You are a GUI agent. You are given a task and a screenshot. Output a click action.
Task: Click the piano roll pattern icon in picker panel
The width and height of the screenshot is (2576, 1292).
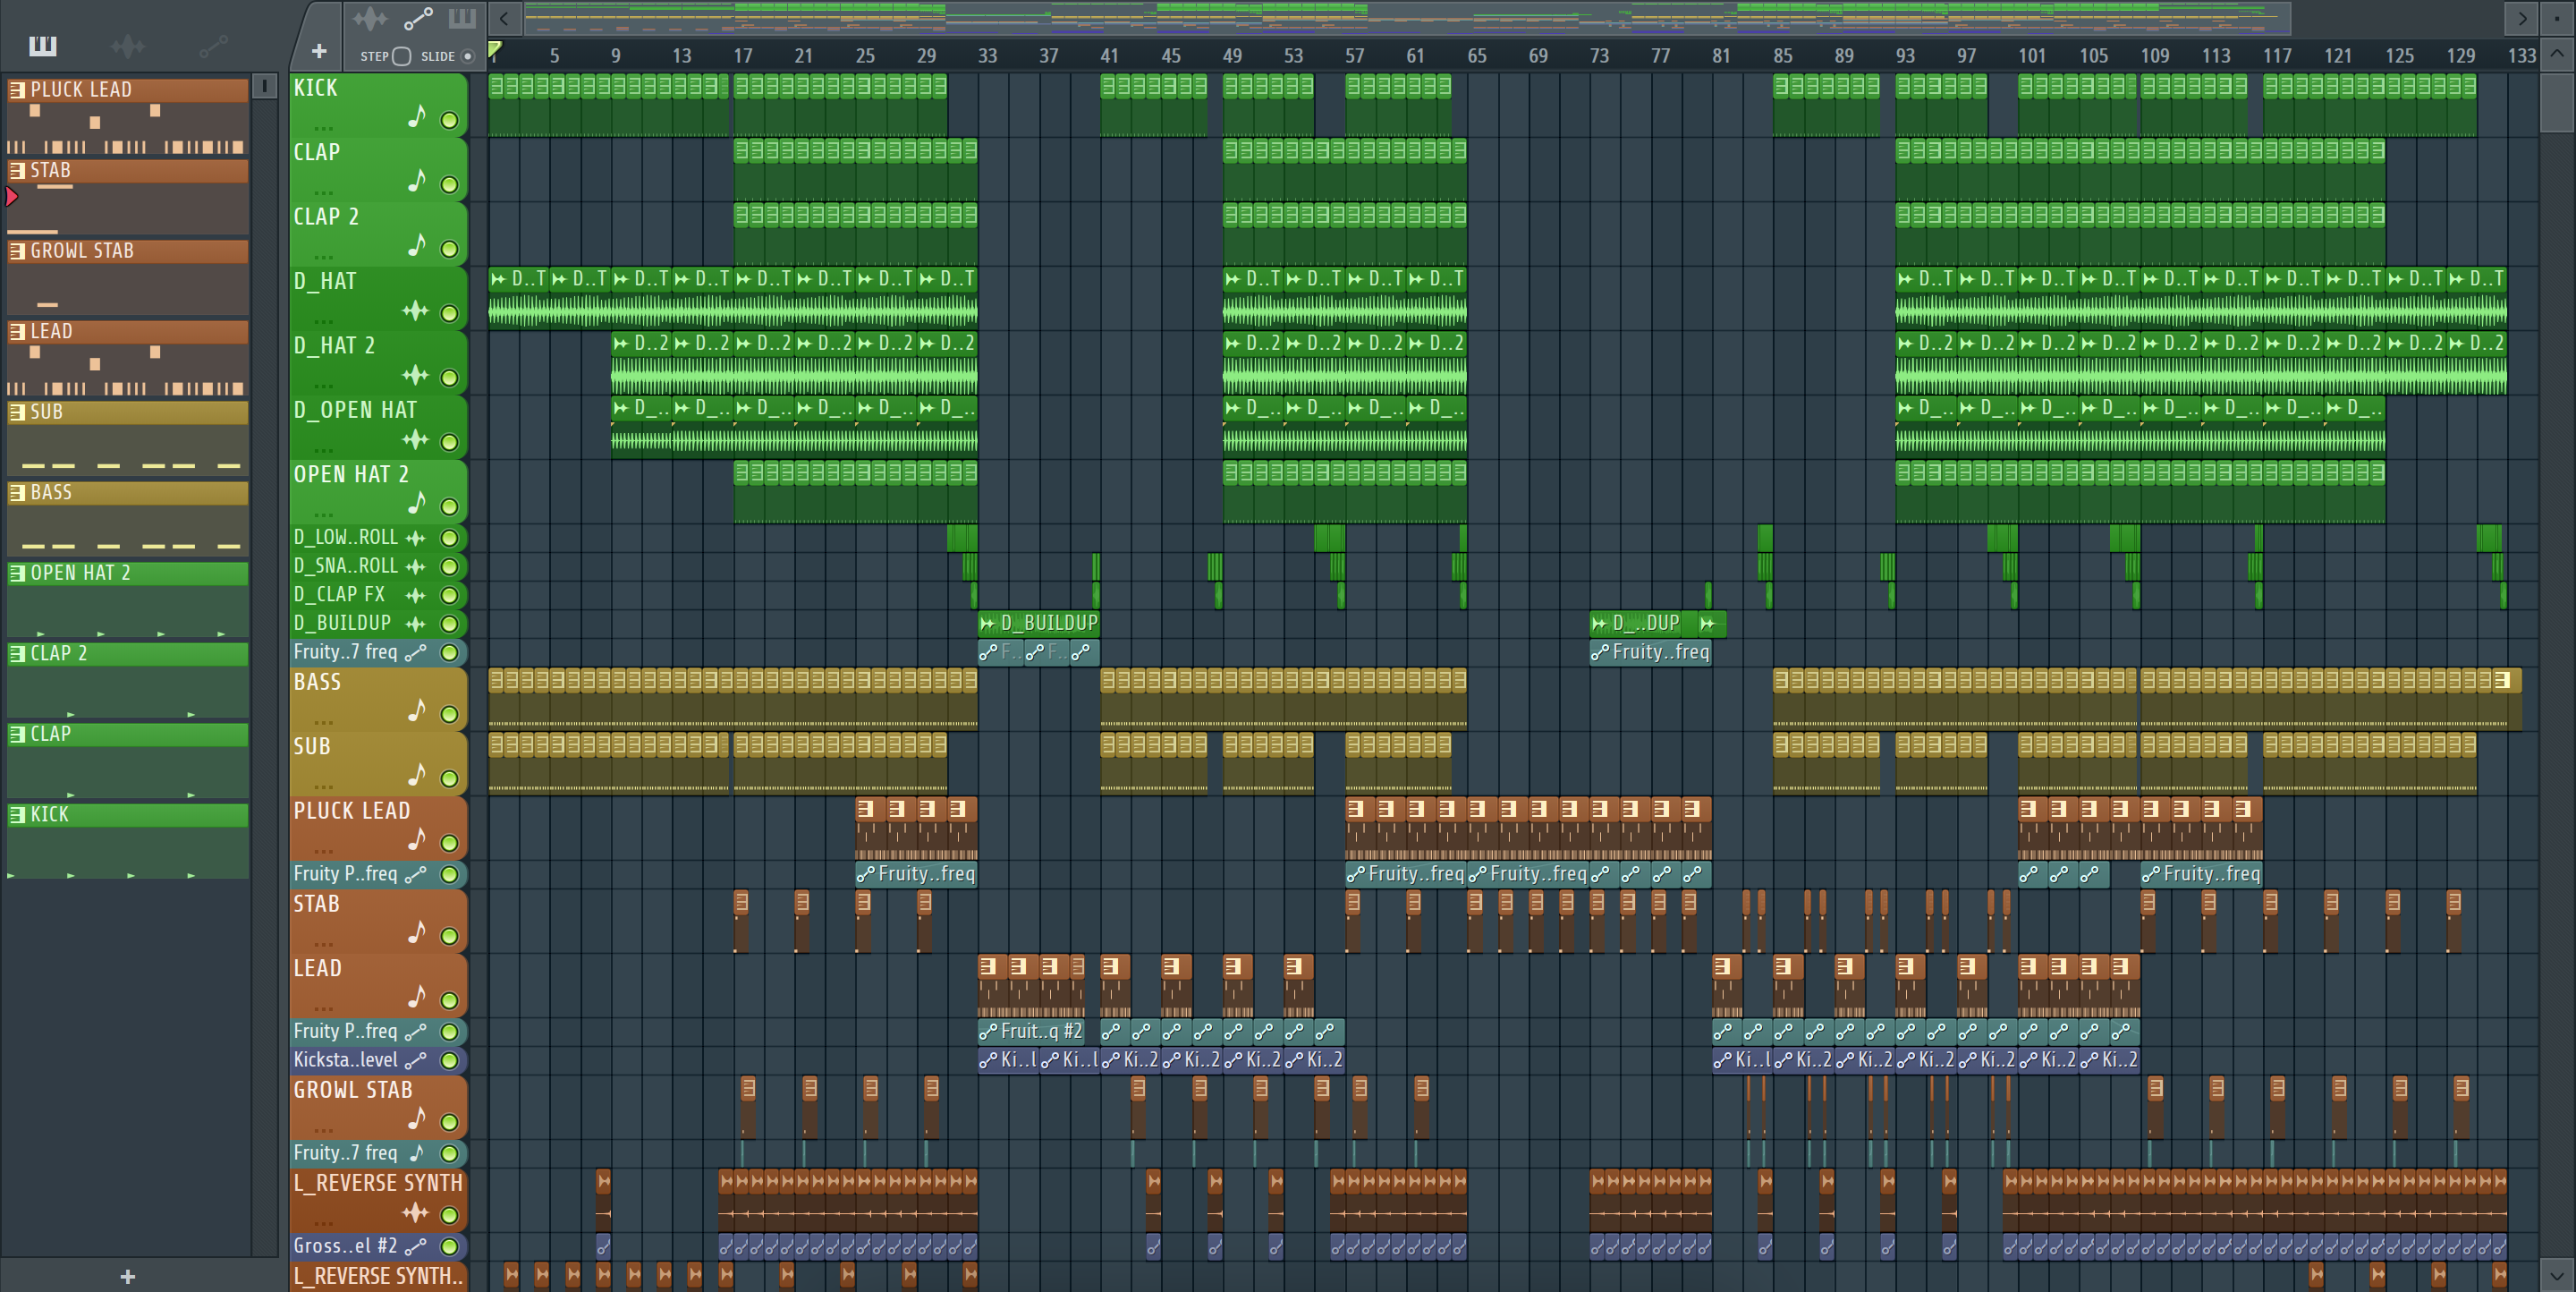[x=43, y=46]
